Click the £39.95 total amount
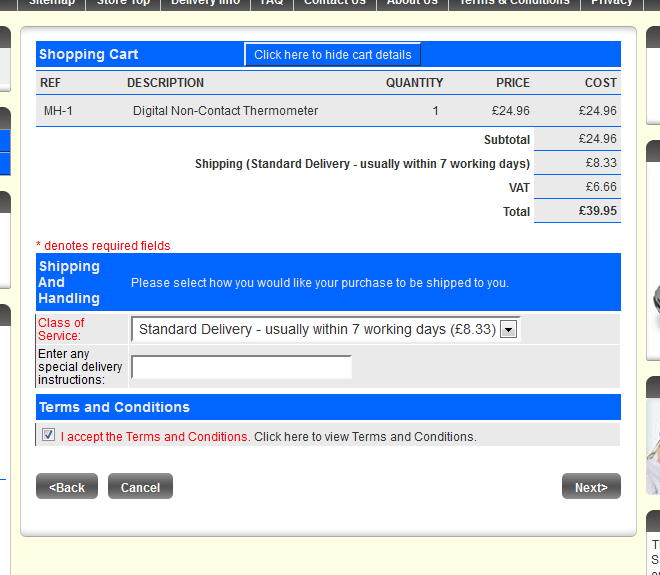The height and width of the screenshot is (575, 660). tap(598, 211)
